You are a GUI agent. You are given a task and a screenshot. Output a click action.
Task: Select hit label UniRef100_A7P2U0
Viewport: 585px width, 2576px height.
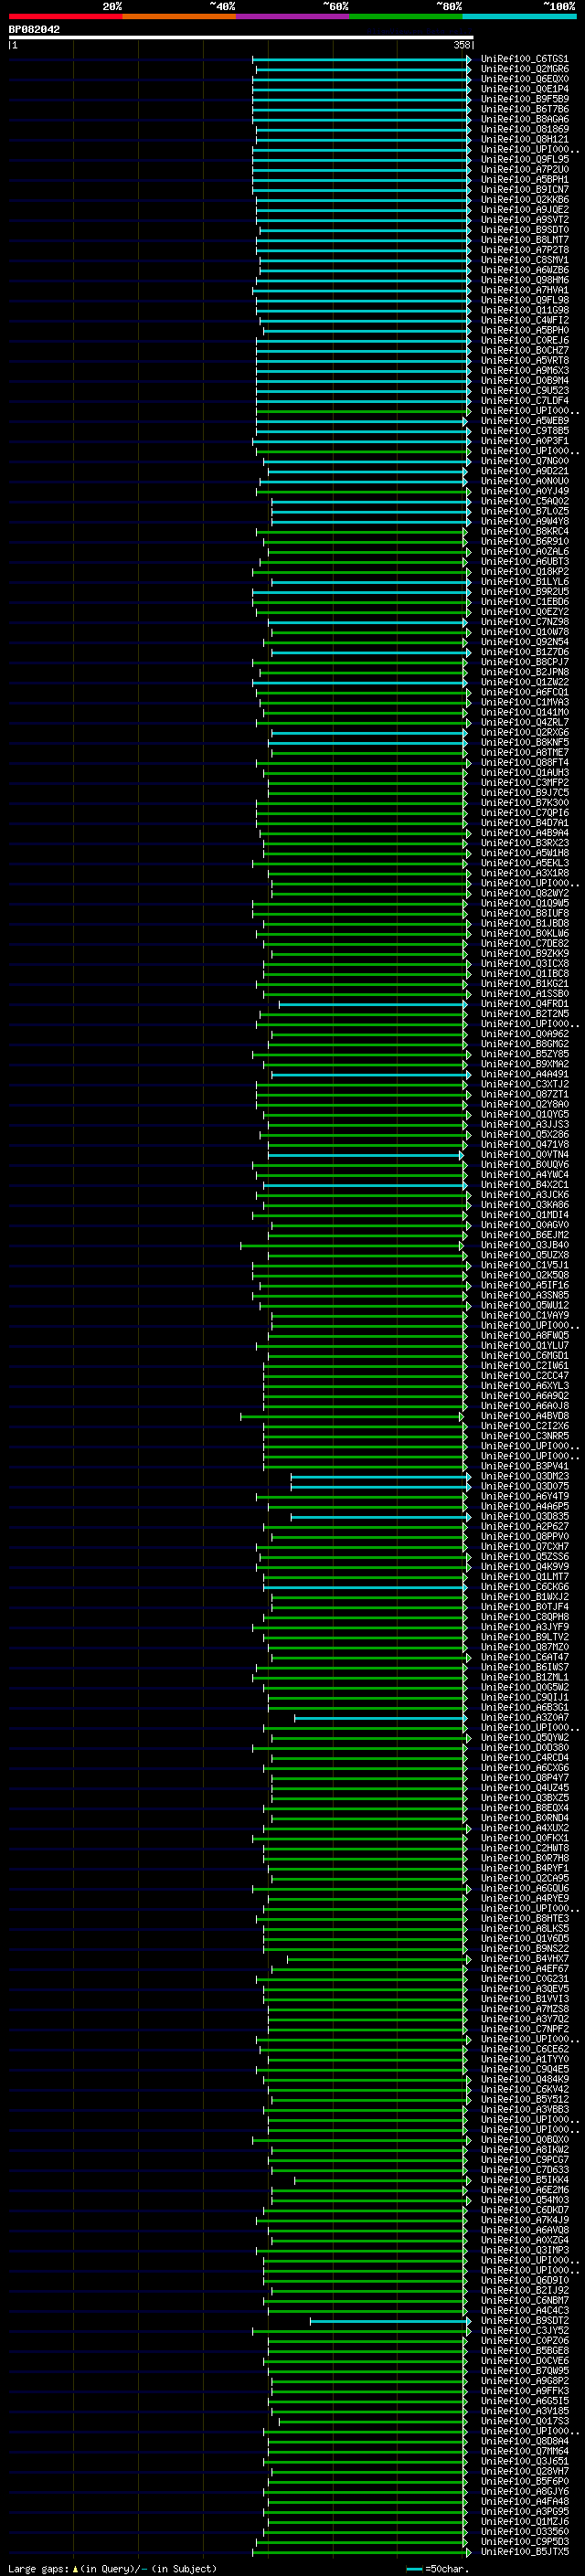[524, 169]
